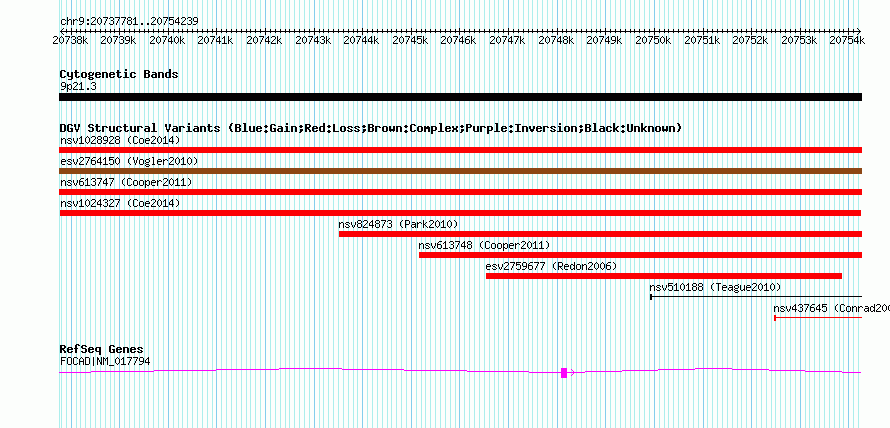Screen dimensions: 890x428
Task: Click the 20740k ruler tick label
Action: click(167, 40)
